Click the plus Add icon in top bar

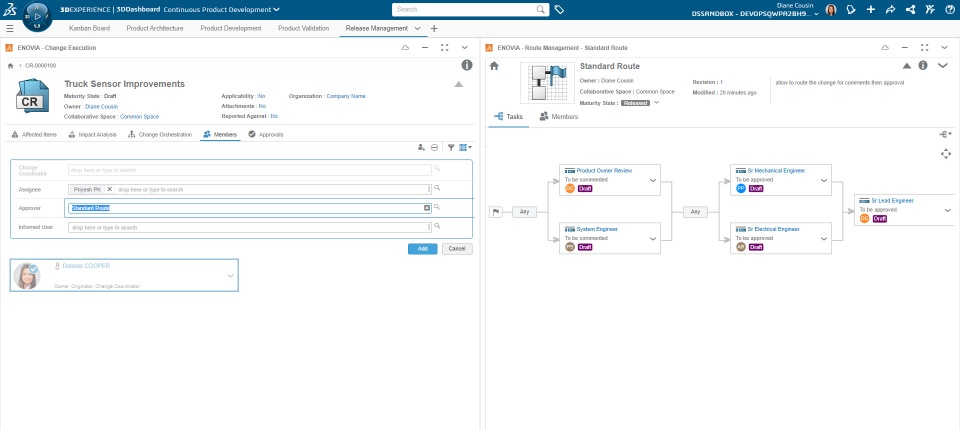click(x=871, y=9)
